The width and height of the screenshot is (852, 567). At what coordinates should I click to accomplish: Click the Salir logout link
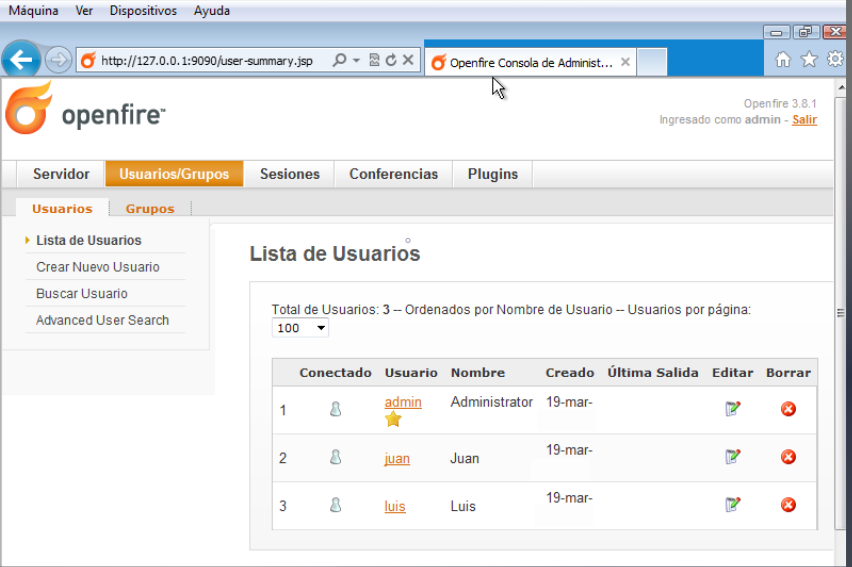804,120
